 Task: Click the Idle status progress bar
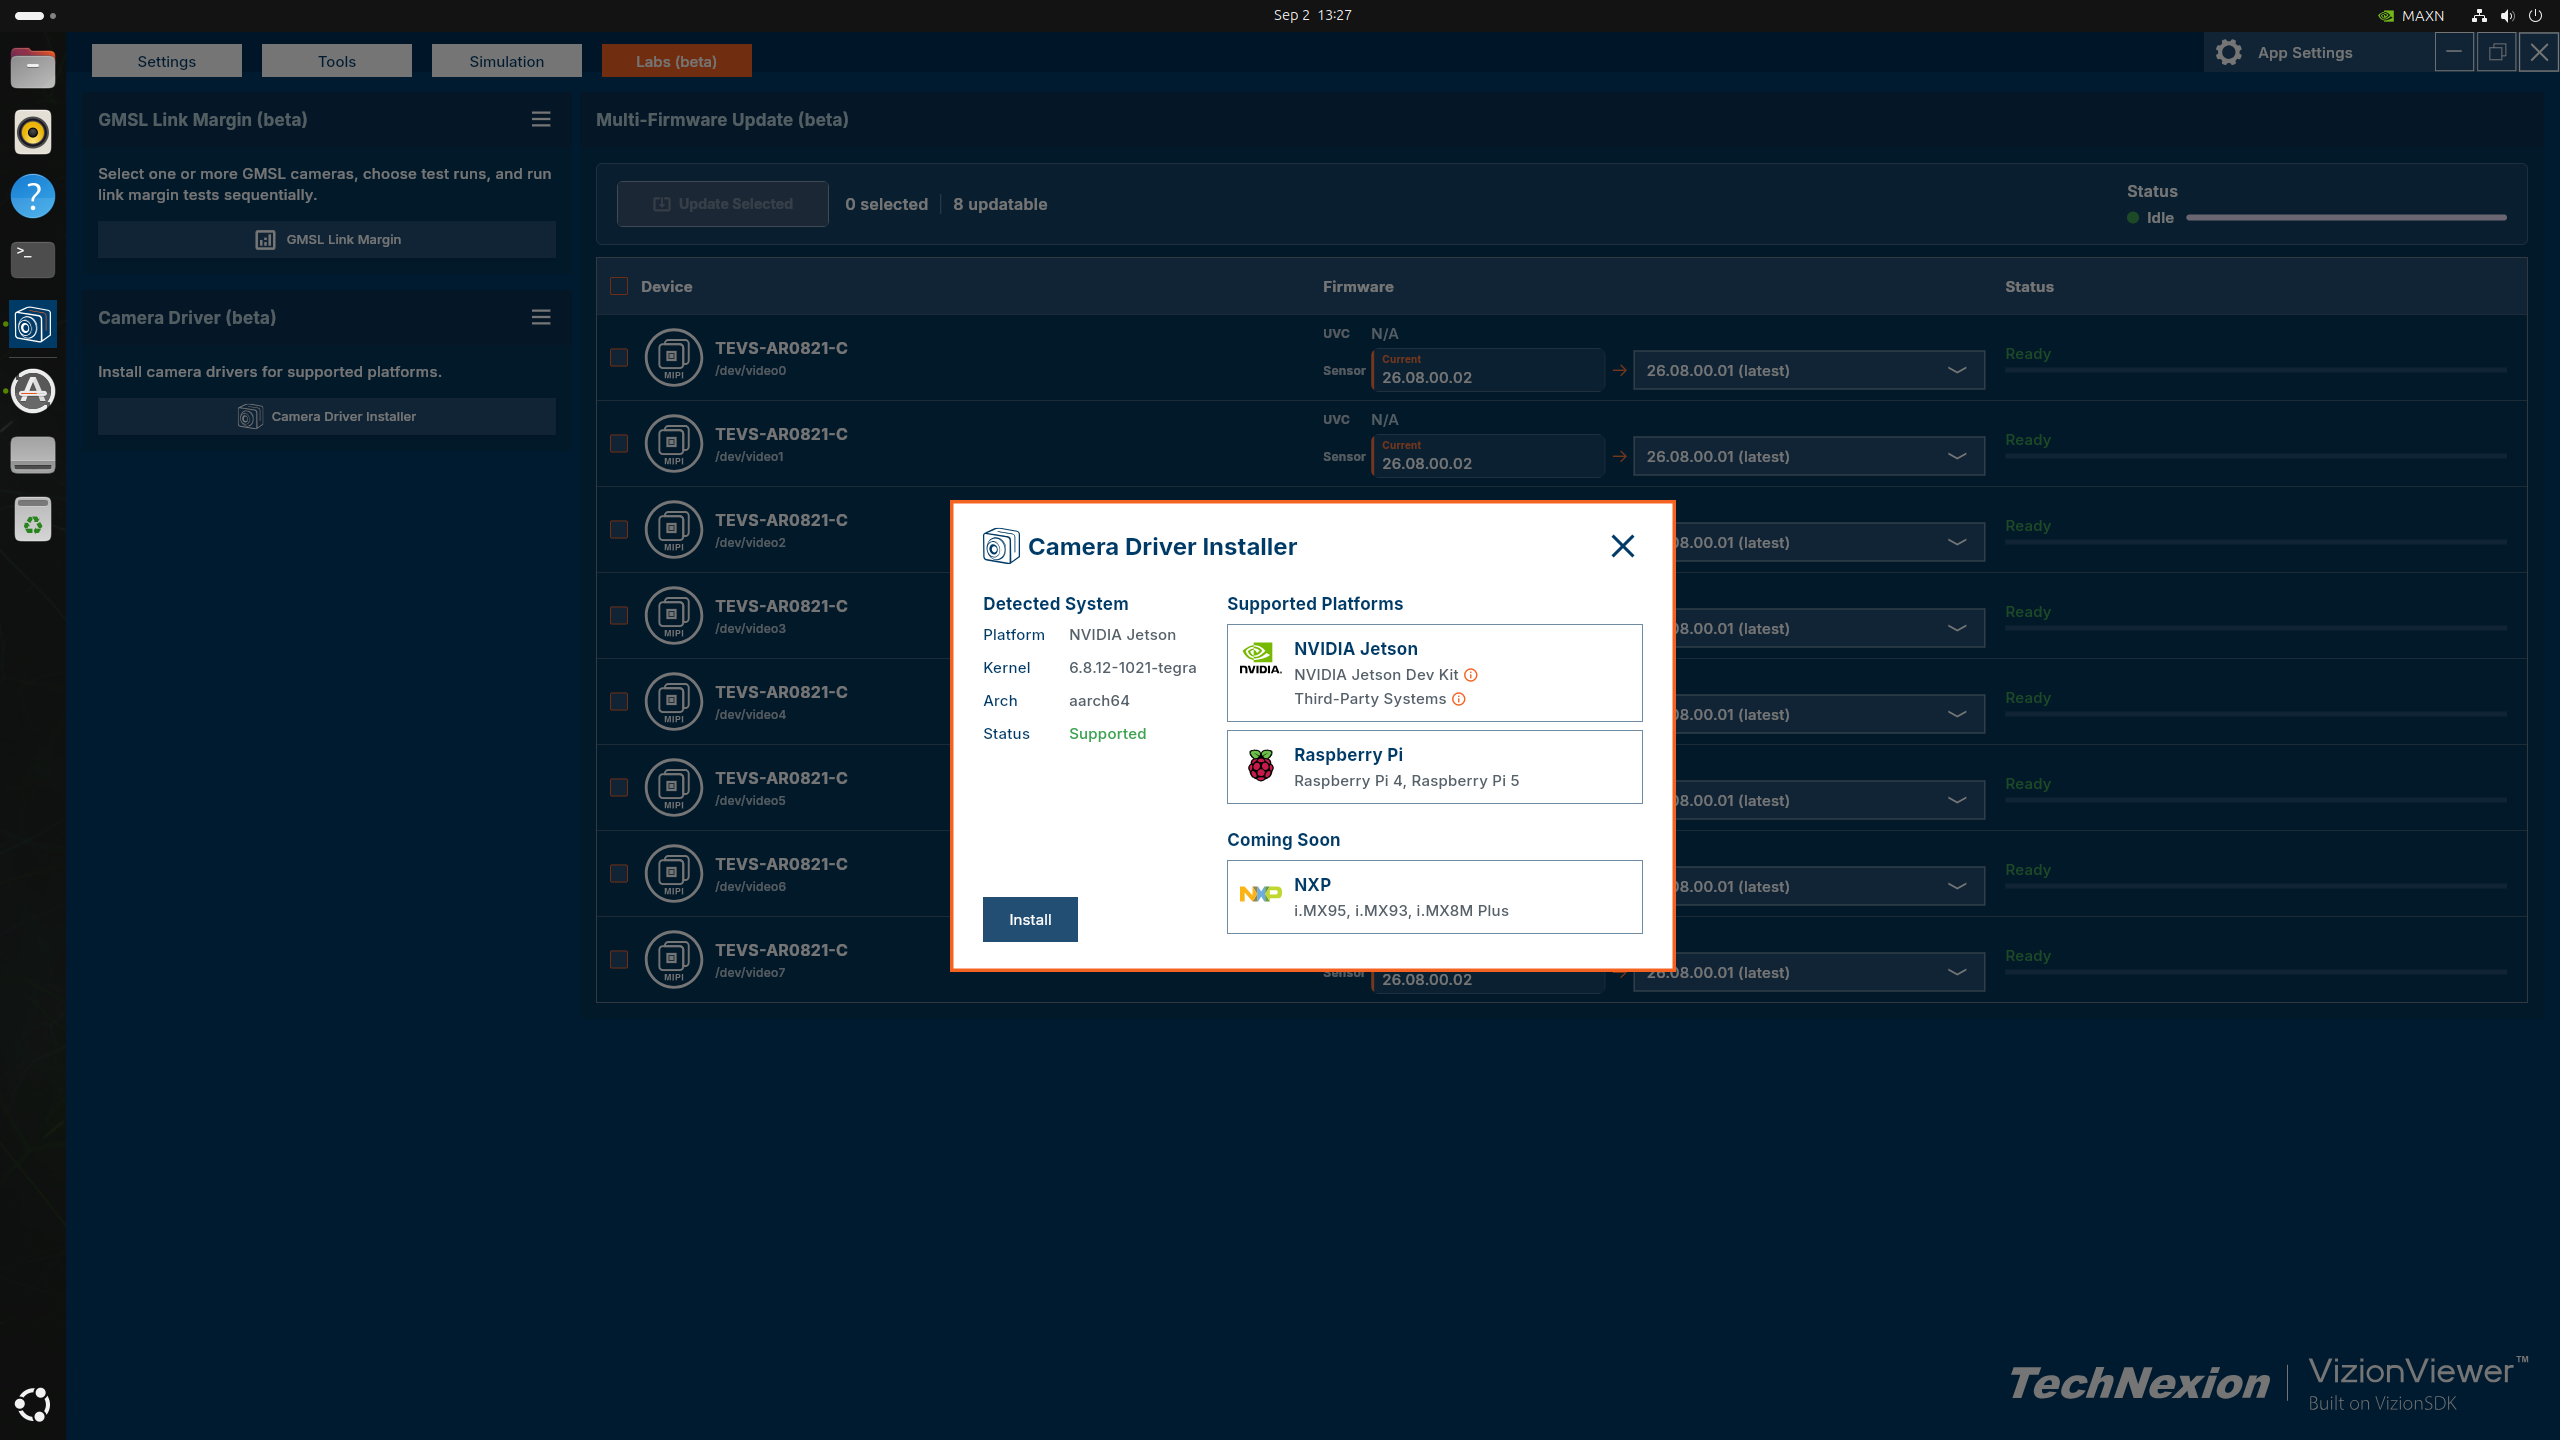coord(2347,217)
